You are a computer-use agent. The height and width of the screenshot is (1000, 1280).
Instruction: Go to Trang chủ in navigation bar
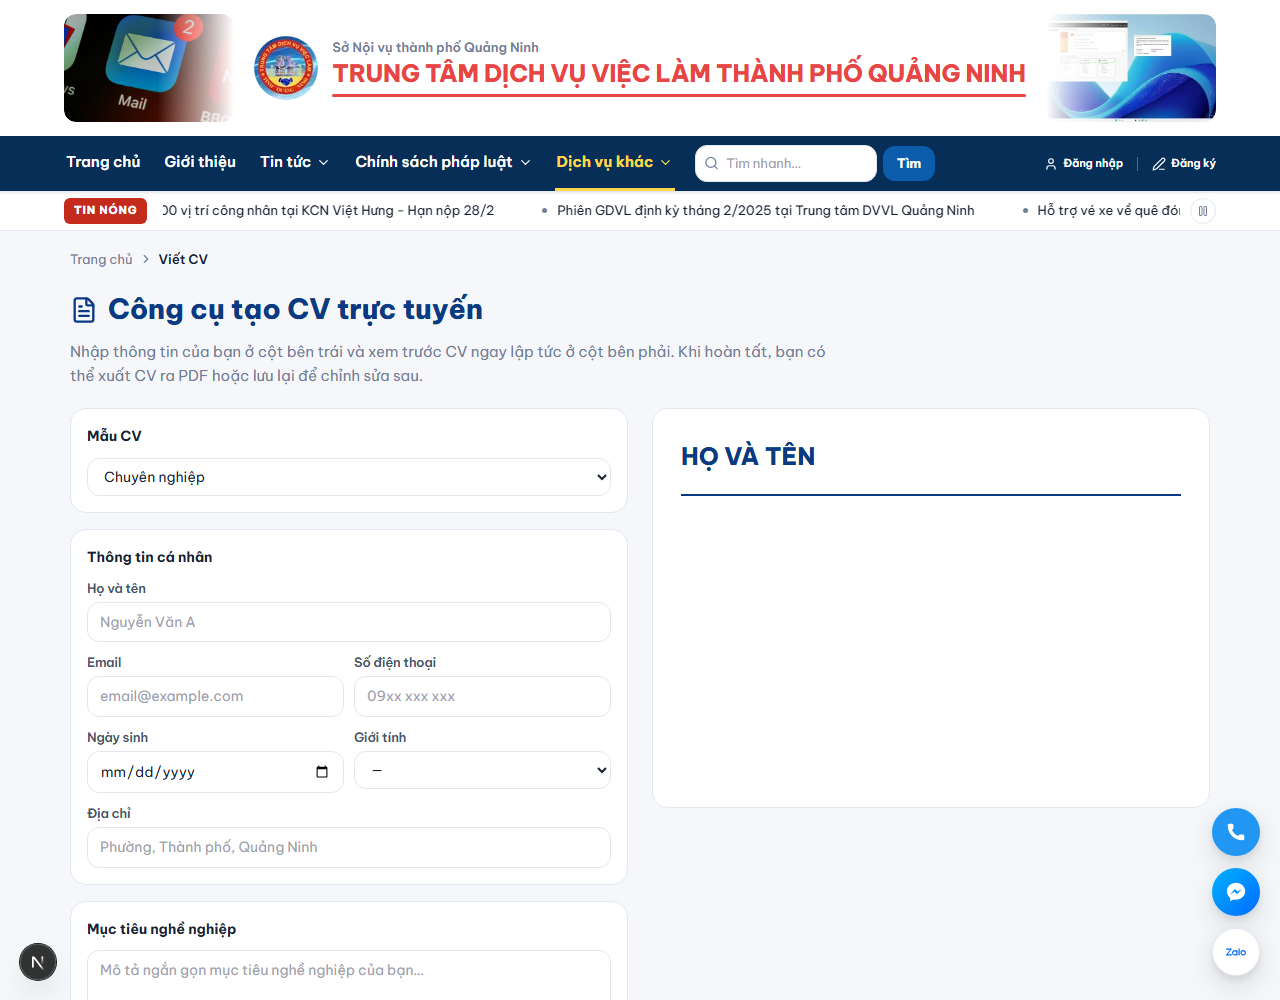point(103,162)
